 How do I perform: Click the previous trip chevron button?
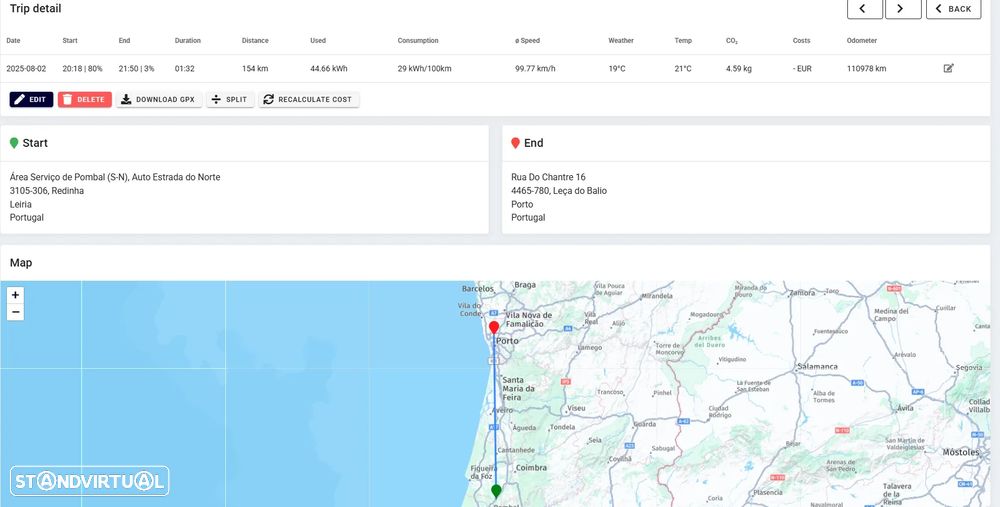(864, 9)
